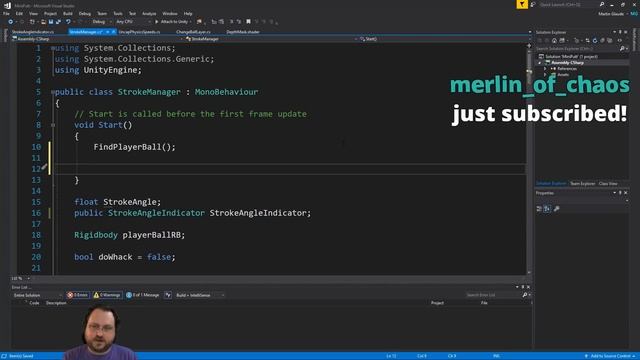Close the StrokeManager.cs tab
The height and width of the screenshot is (360, 640).
click(x=113, y=32)
